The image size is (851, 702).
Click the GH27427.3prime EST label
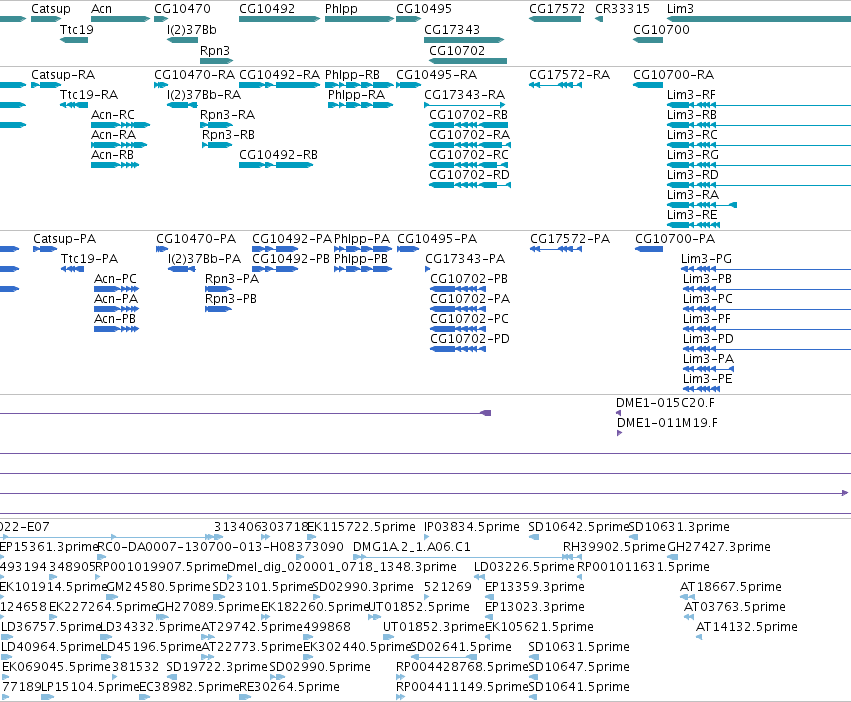tap(719, 547)
